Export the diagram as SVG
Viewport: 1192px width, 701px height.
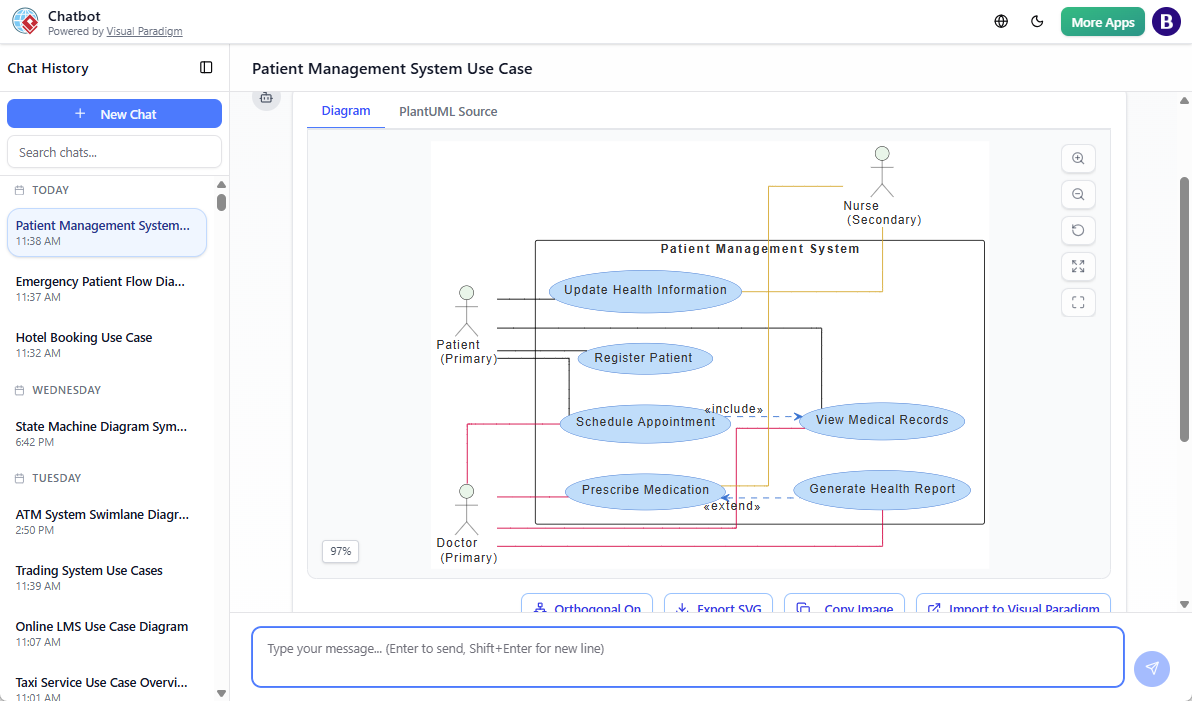pyautogui.click(x=718, y=605)
